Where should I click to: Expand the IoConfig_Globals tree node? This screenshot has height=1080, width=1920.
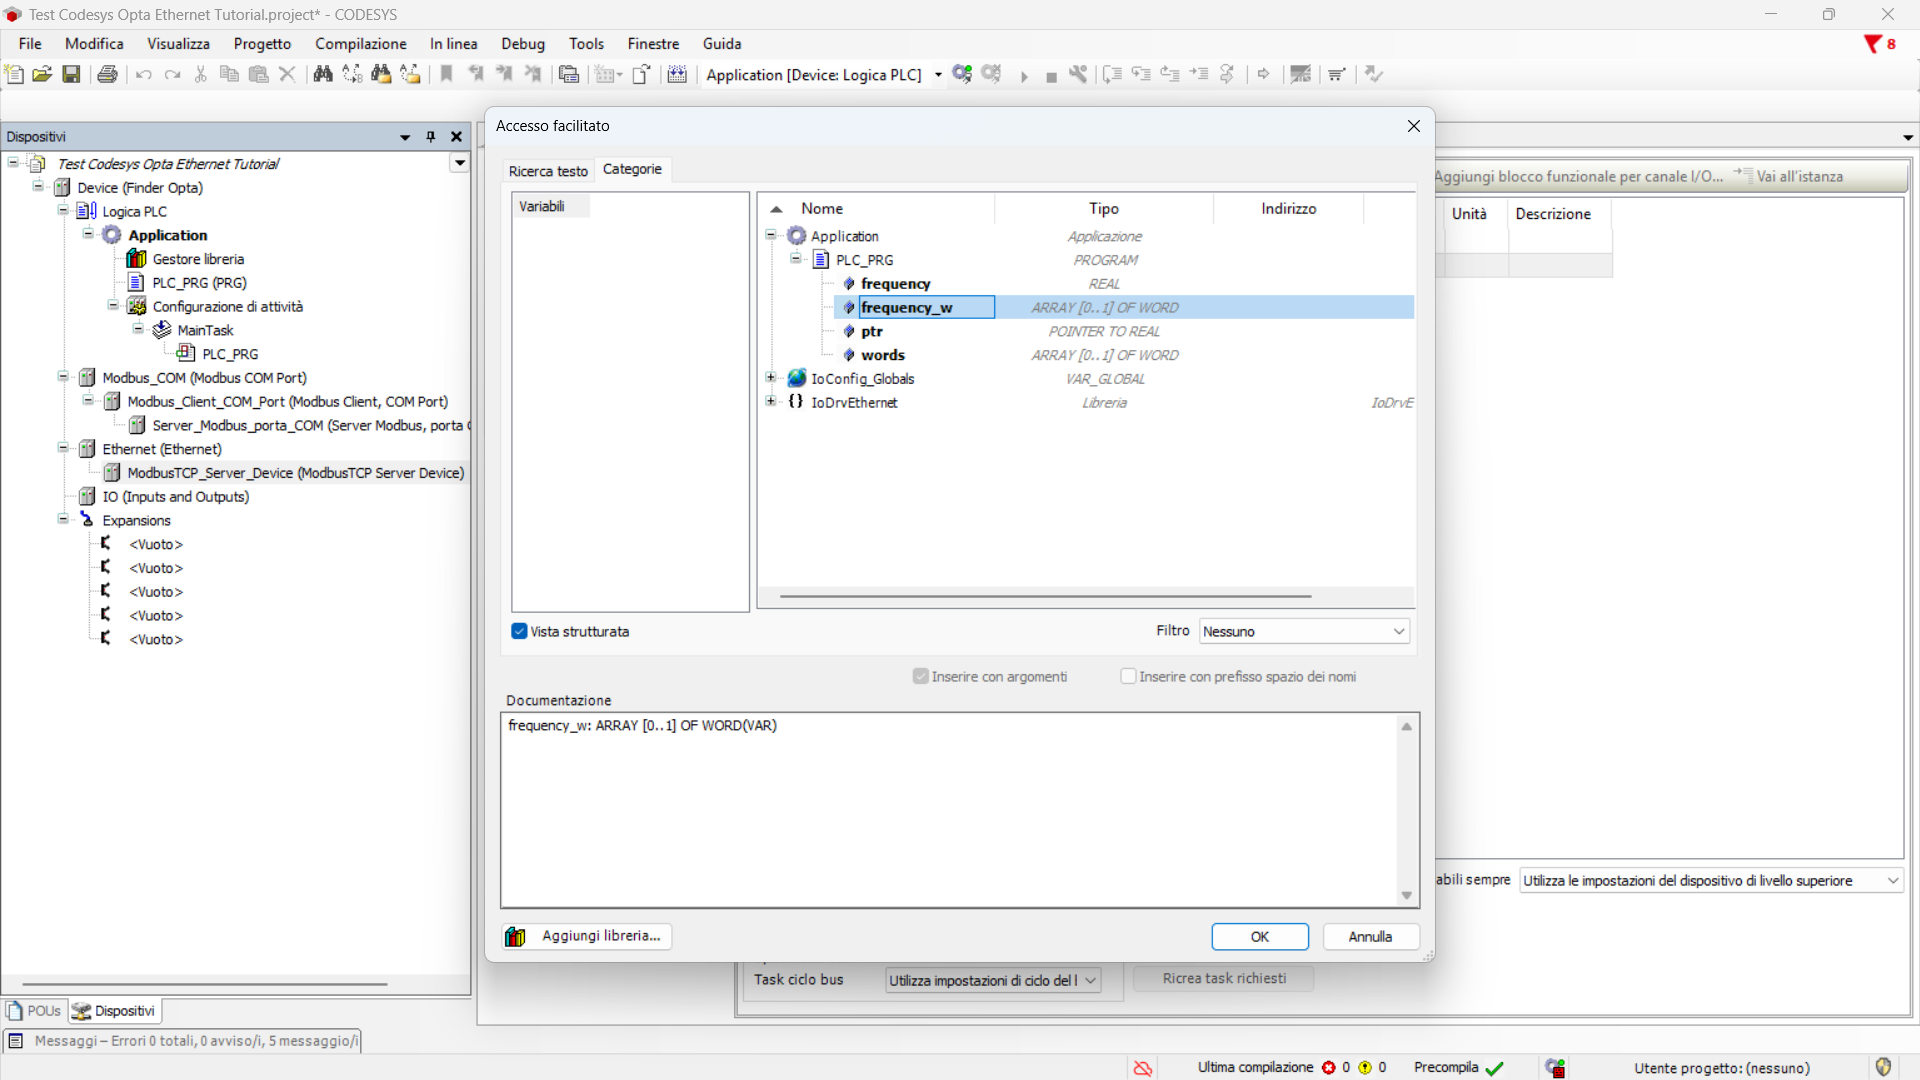[x=771, y=378]
